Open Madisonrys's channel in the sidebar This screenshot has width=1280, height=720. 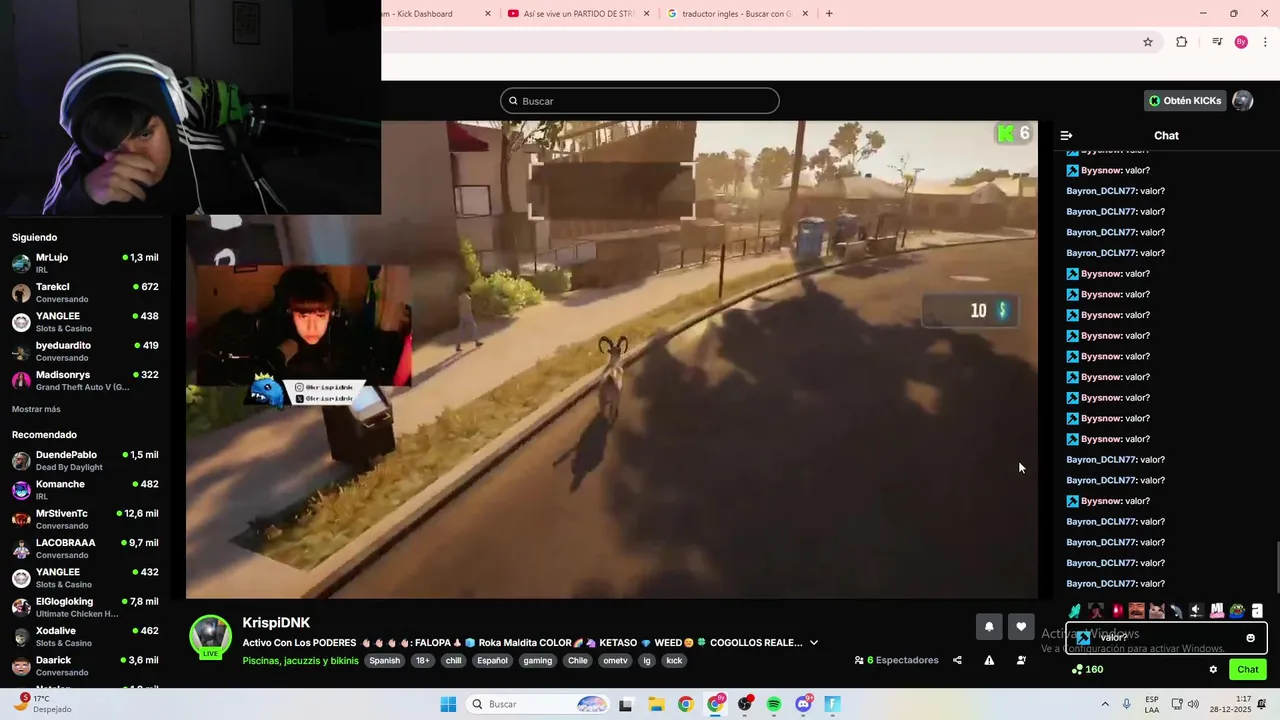85,380
